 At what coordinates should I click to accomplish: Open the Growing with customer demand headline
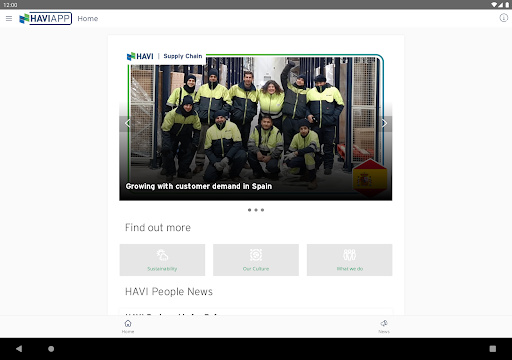pyautogui.click(x=199, y=186)
